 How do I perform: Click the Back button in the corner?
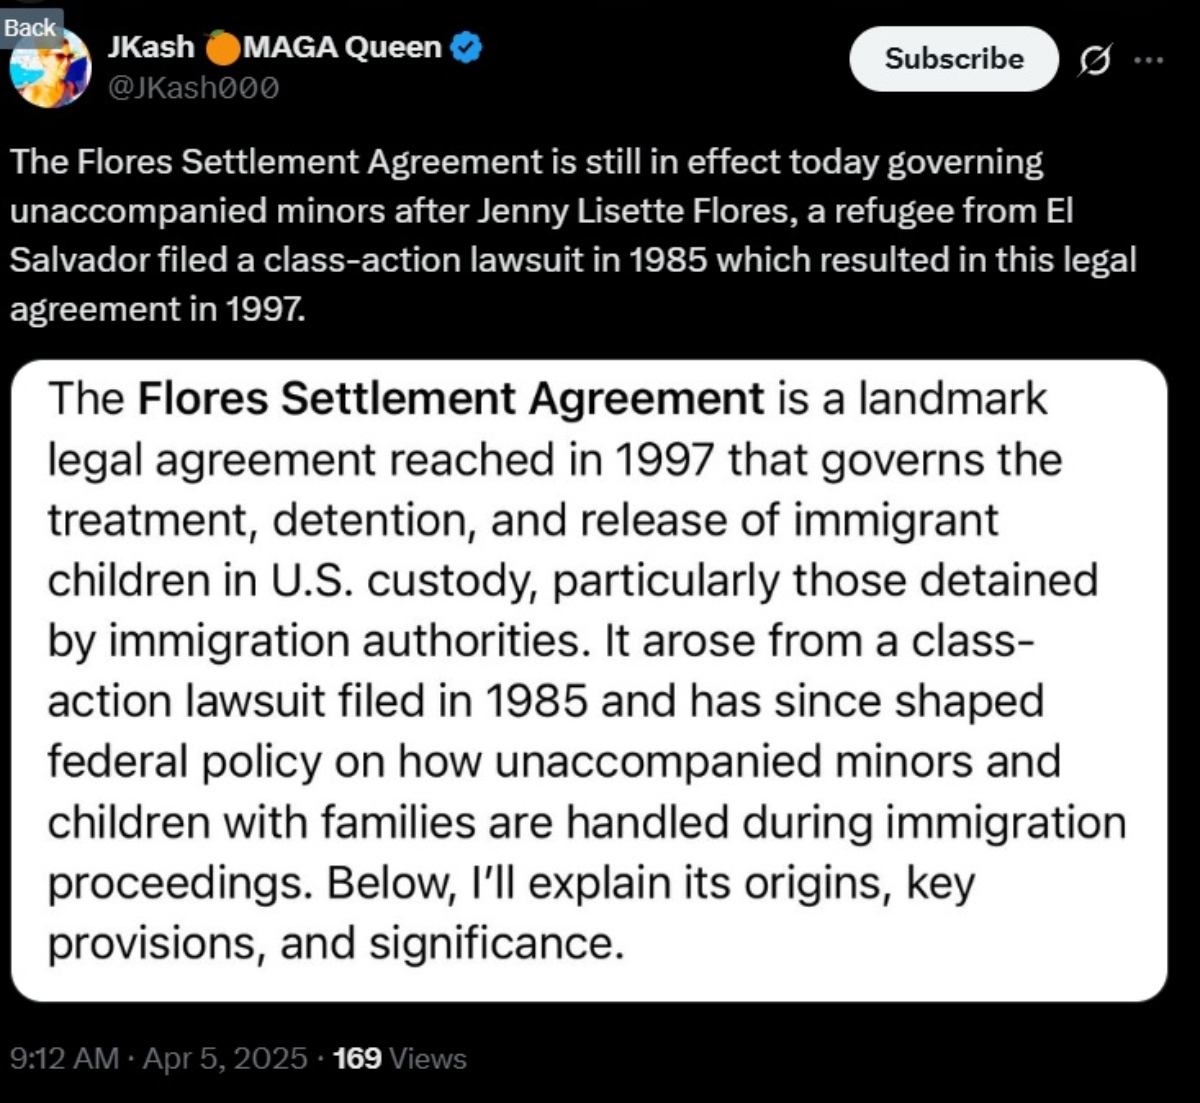coord(30,27)
